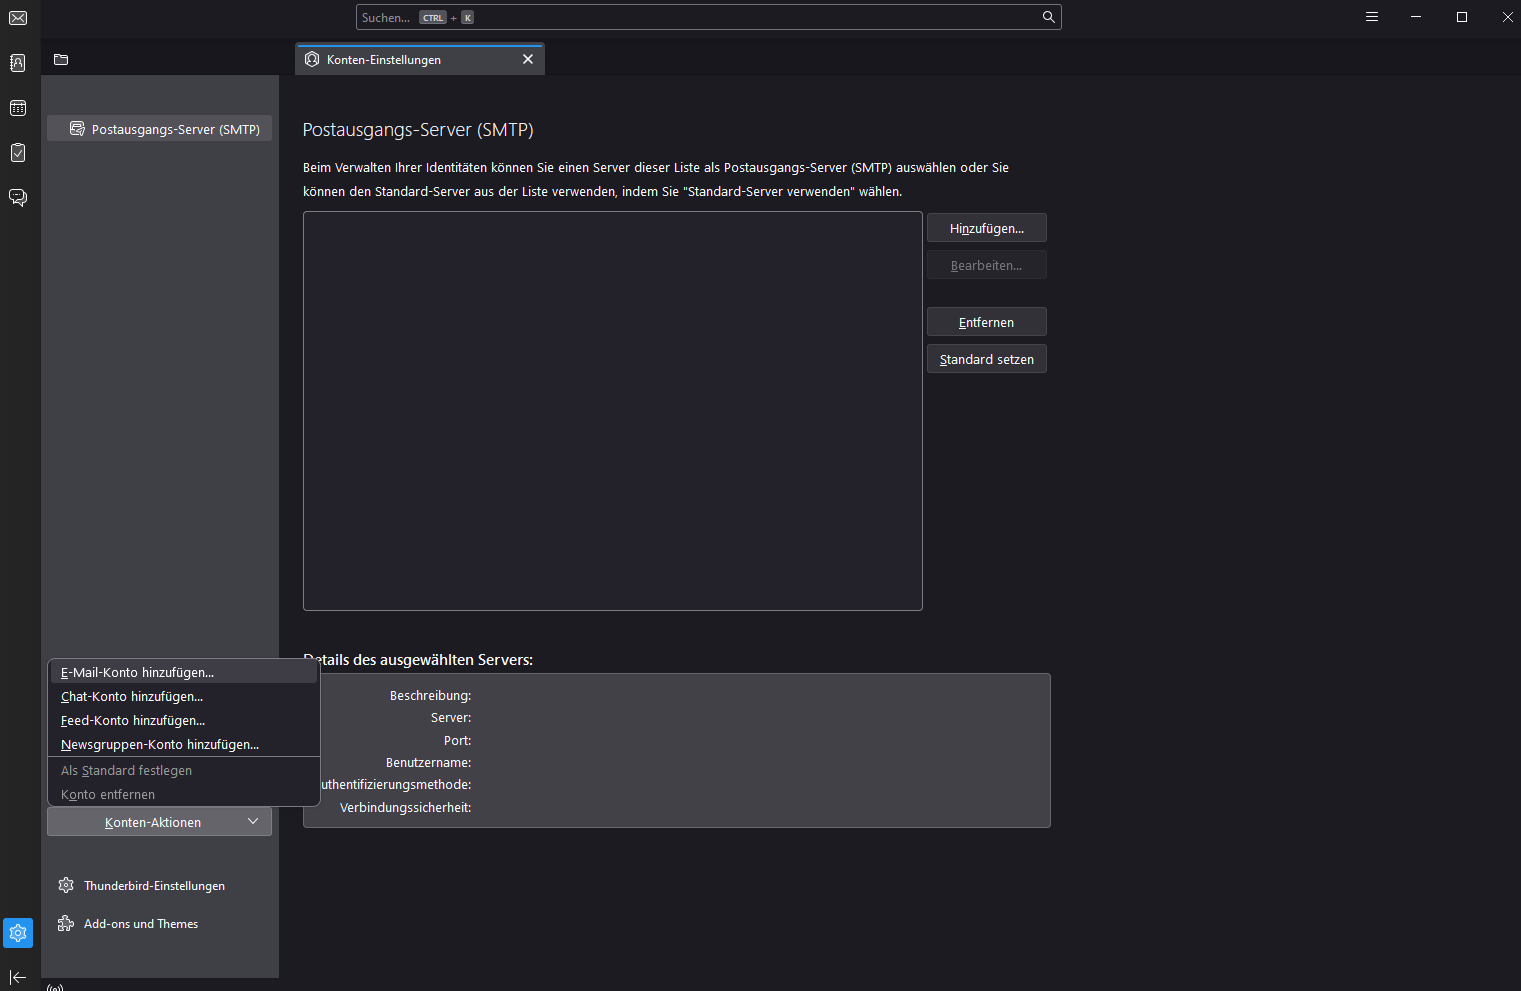Open the Tasks space icon
1521x991 pixels.
[x=18, y=153]
